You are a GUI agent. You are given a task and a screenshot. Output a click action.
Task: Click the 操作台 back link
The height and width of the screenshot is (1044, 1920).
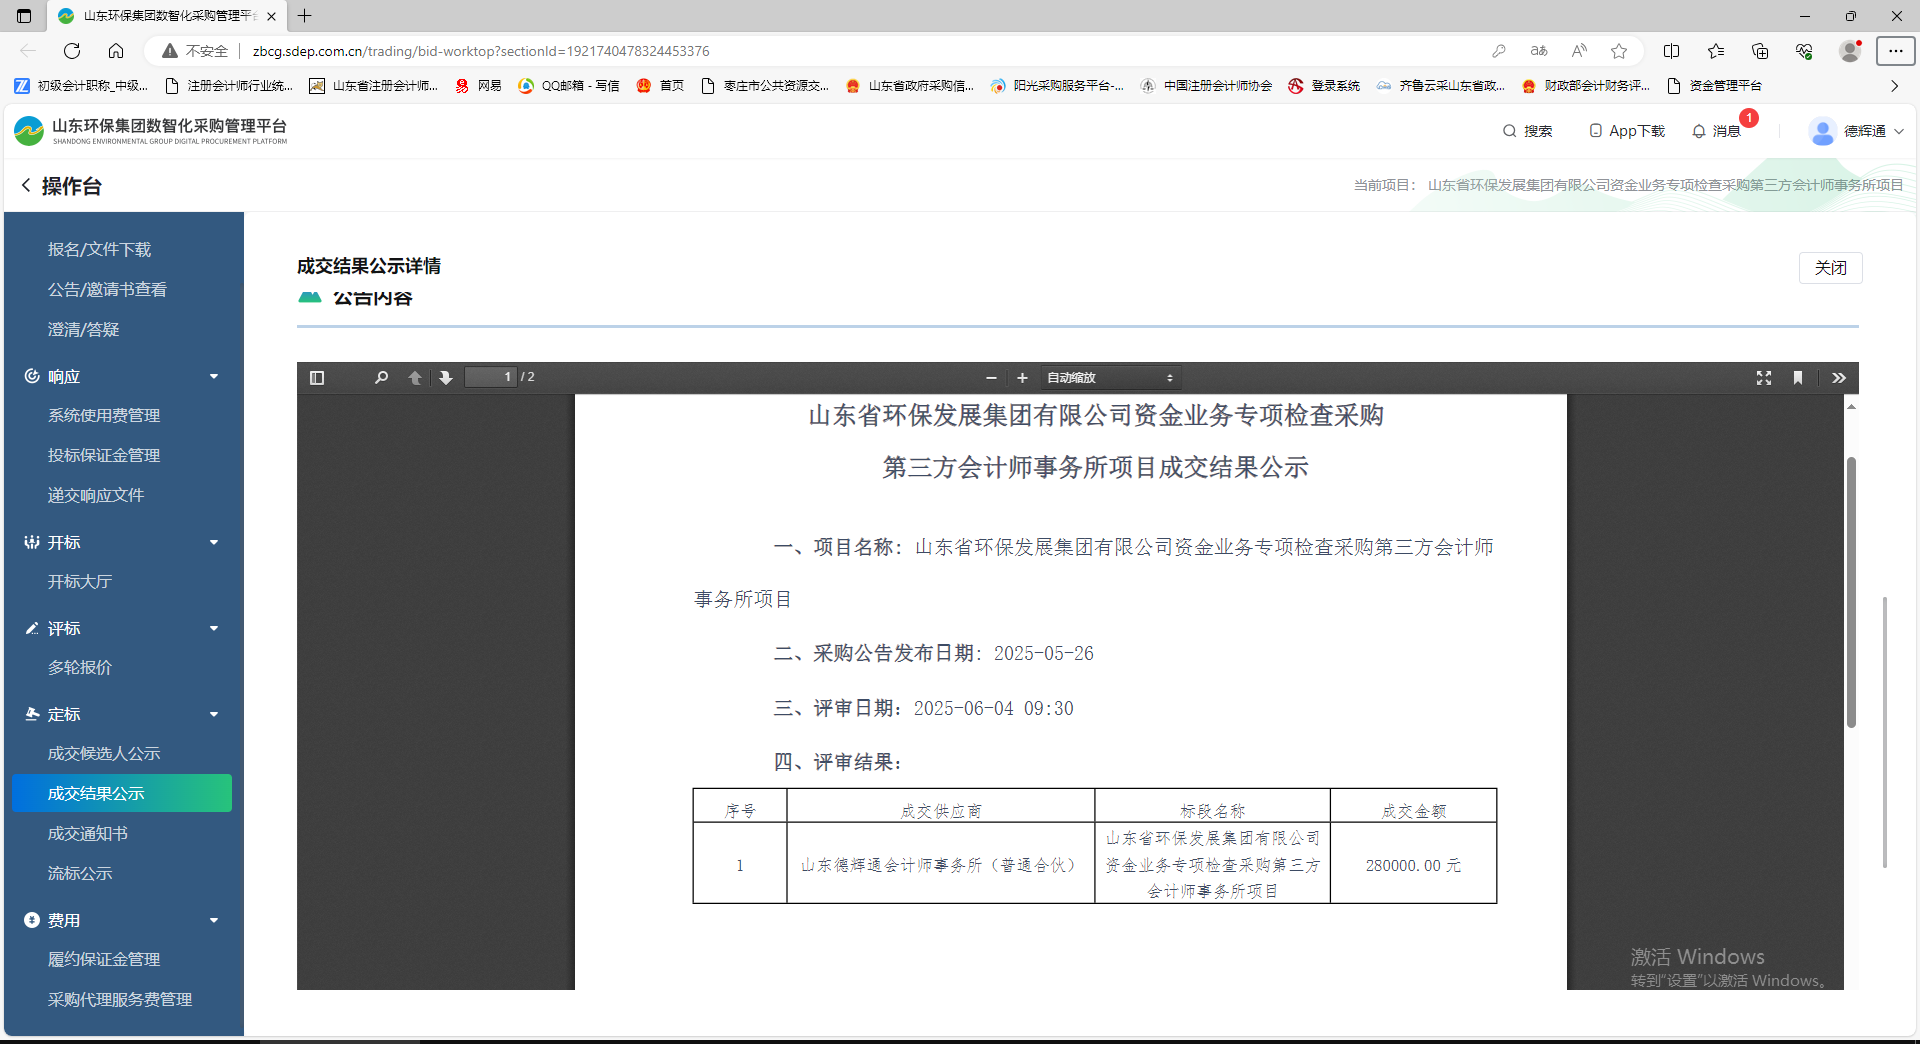(x=60, y=186)
